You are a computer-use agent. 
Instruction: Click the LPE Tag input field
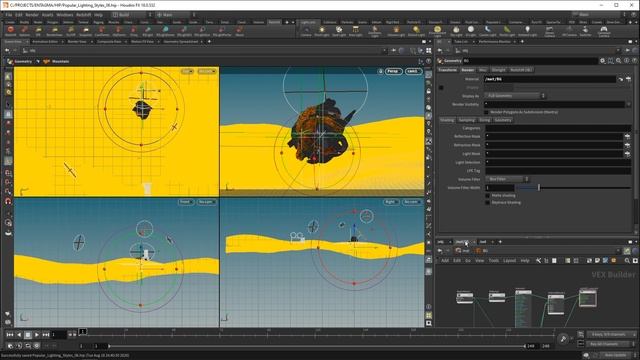point(558,171)
